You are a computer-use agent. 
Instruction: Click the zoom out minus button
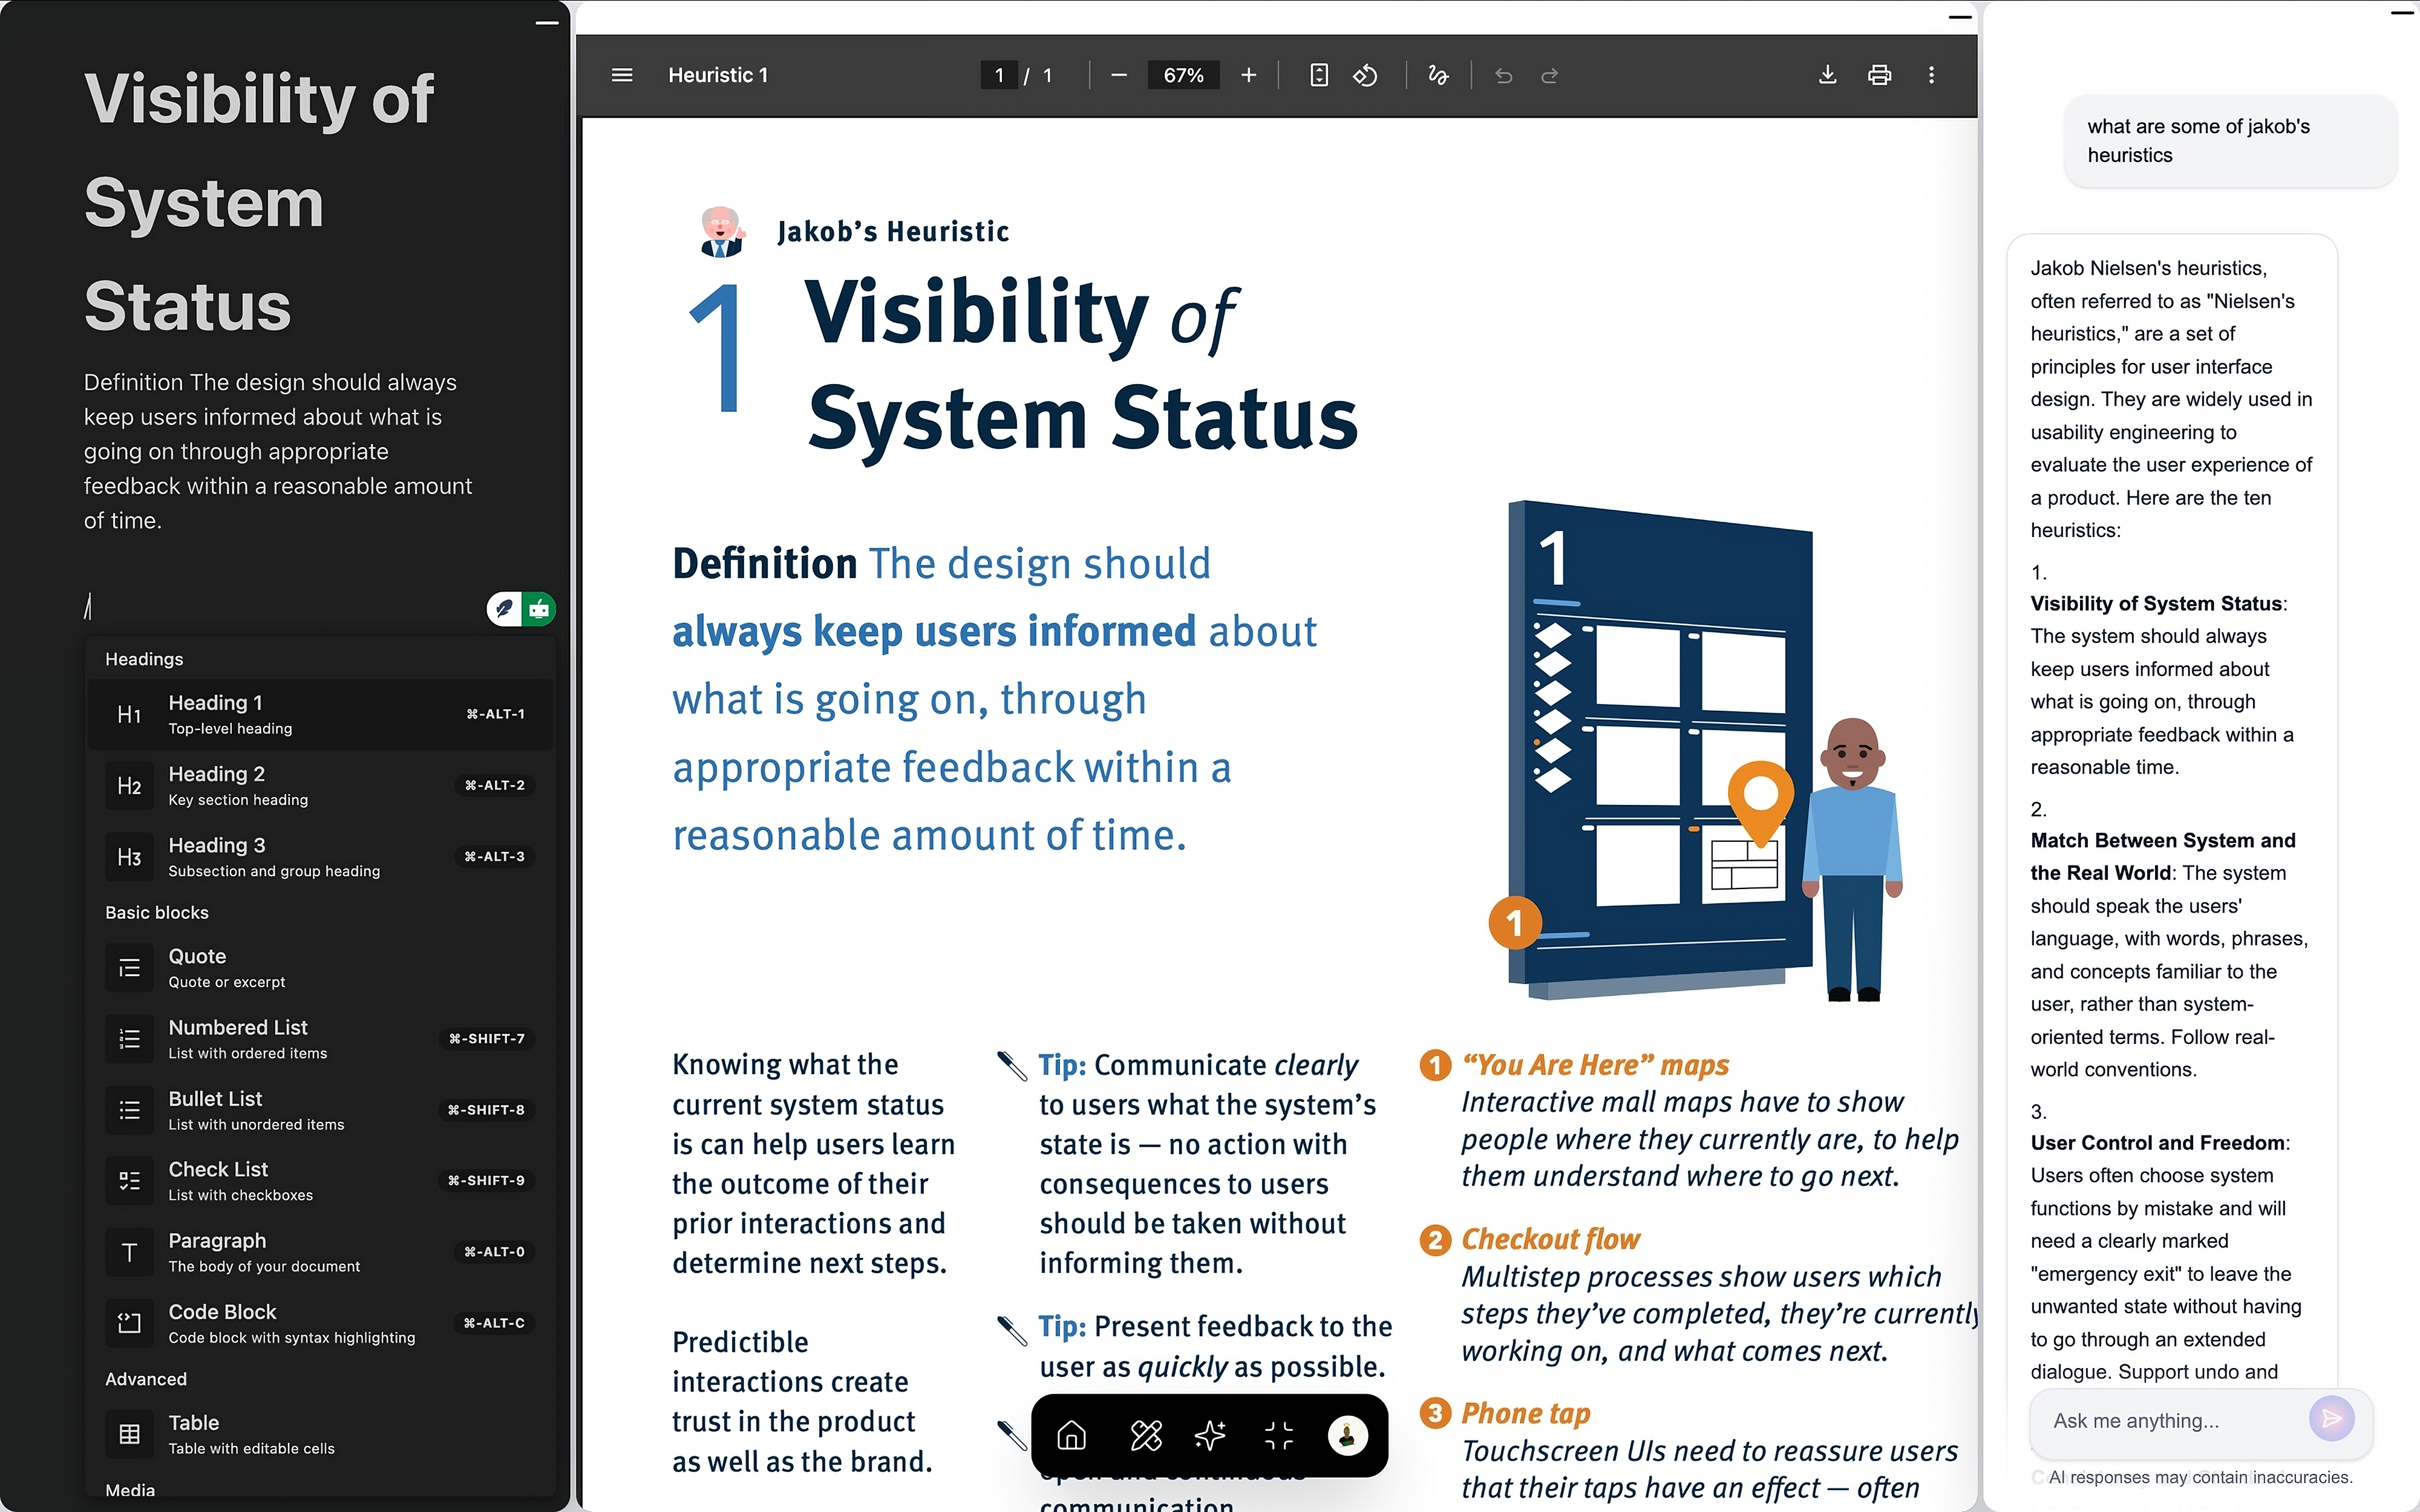pos(1119,75)
